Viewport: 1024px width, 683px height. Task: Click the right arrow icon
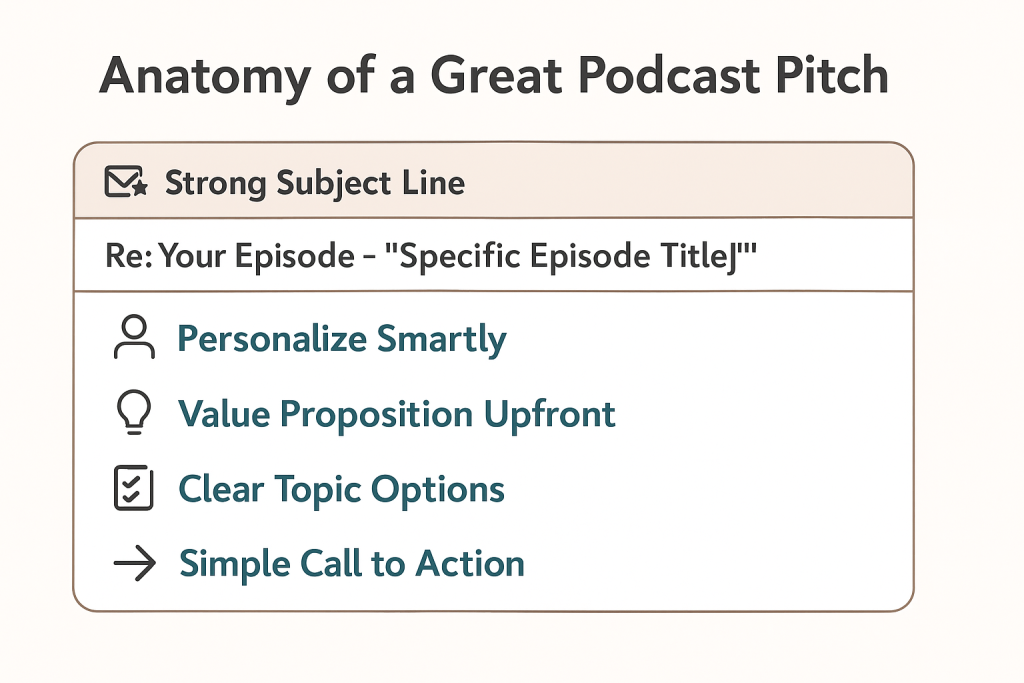(x=135, y=563)
